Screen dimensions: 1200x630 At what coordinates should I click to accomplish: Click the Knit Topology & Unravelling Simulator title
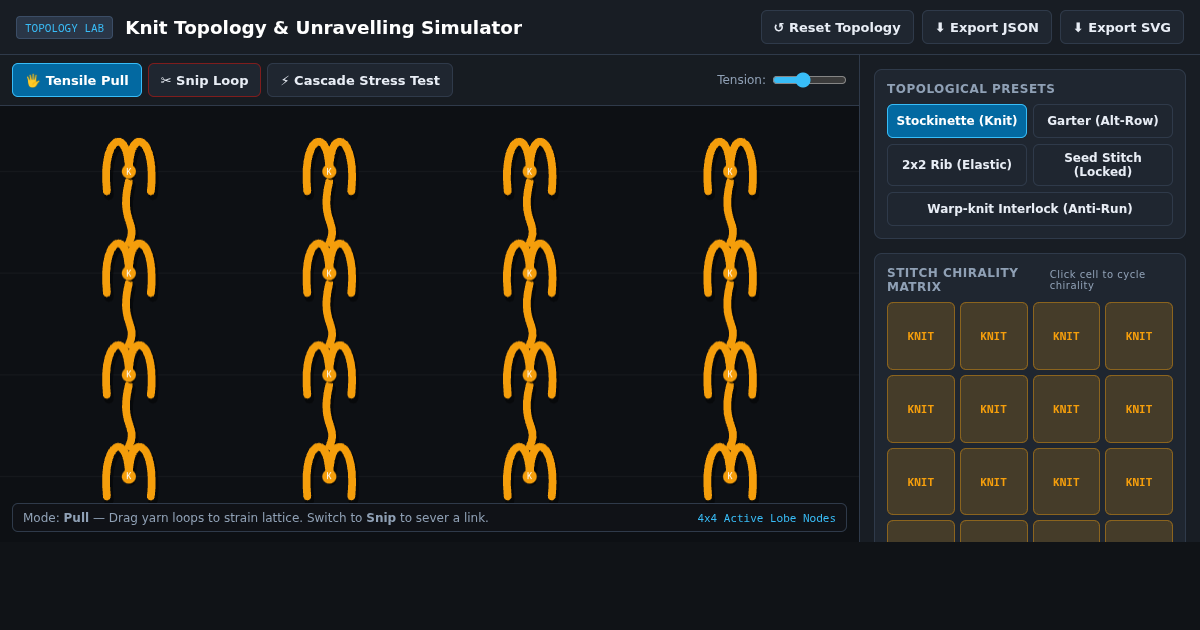323,28
